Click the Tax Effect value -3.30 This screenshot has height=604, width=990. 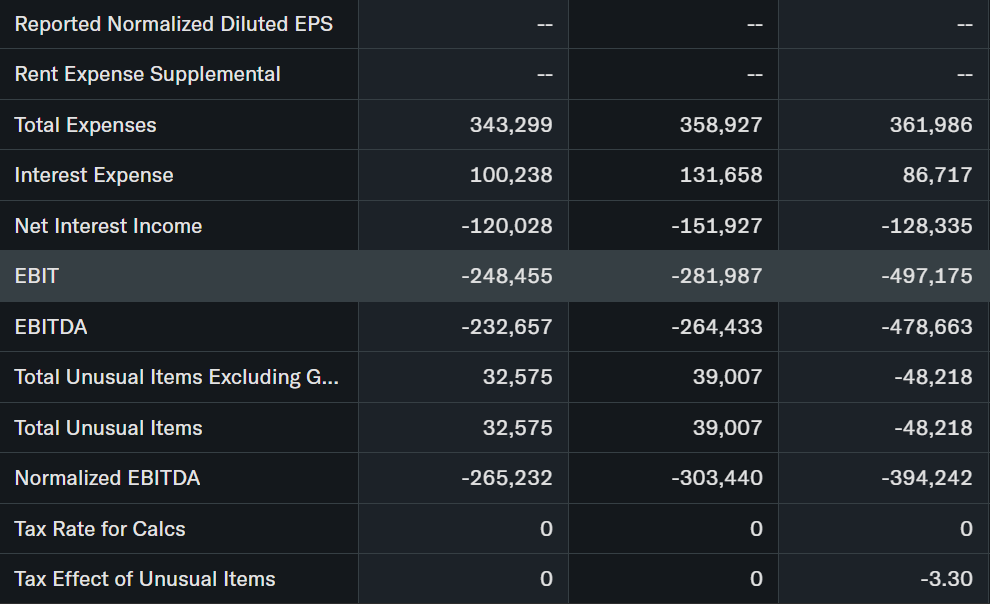click(944, 579)
